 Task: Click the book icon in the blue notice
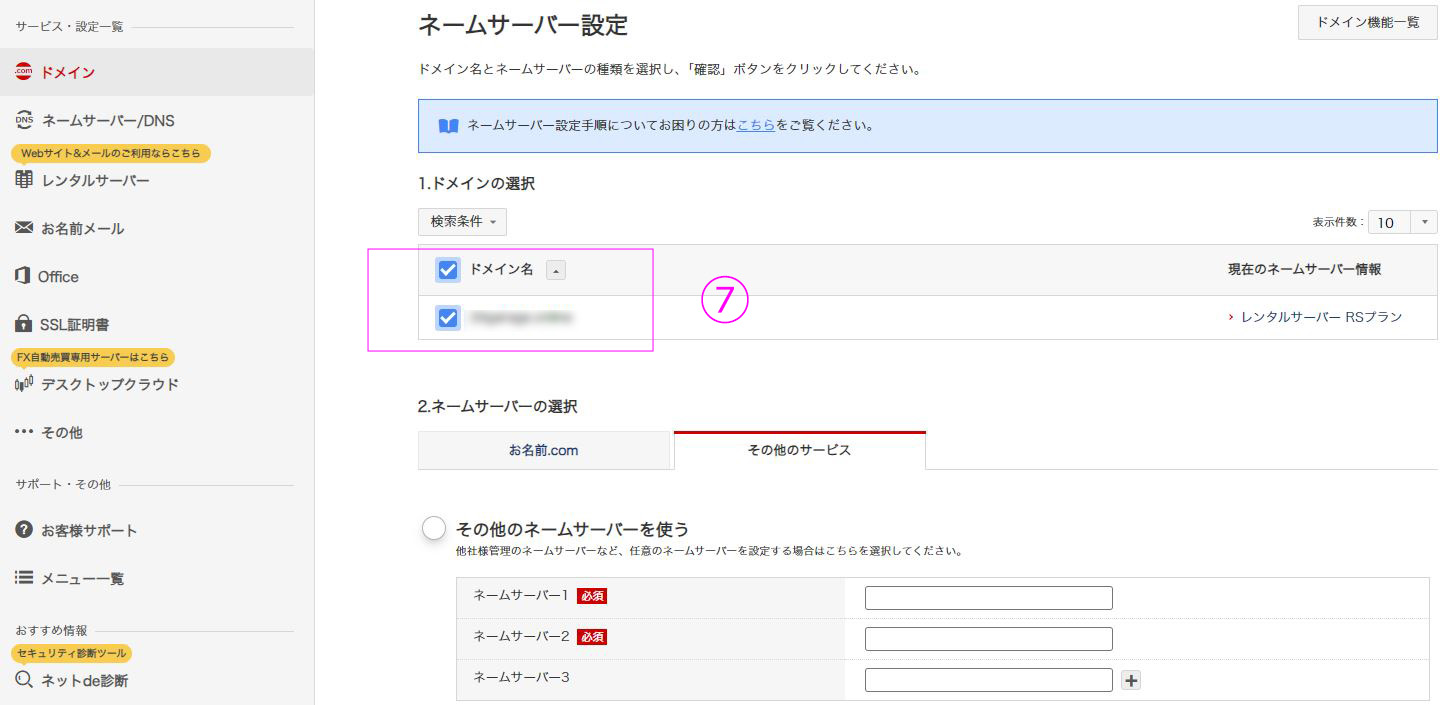(448, 126)
